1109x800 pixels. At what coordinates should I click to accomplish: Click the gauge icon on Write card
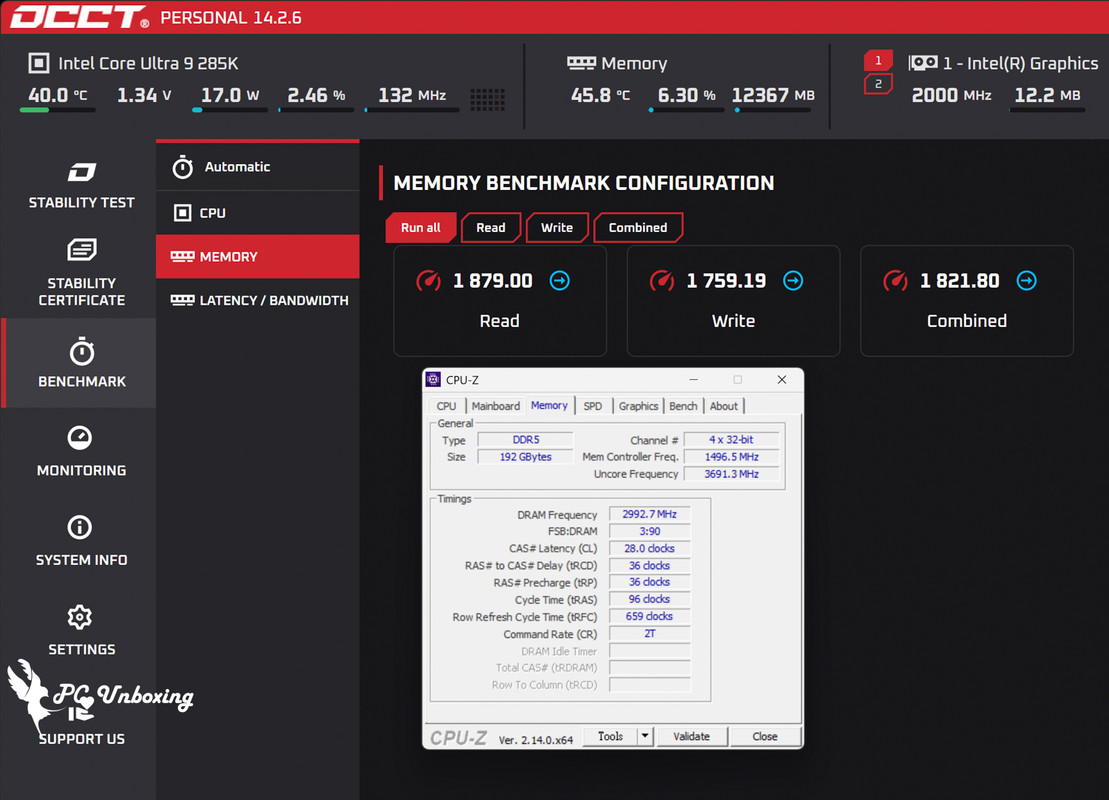(662, 281)
